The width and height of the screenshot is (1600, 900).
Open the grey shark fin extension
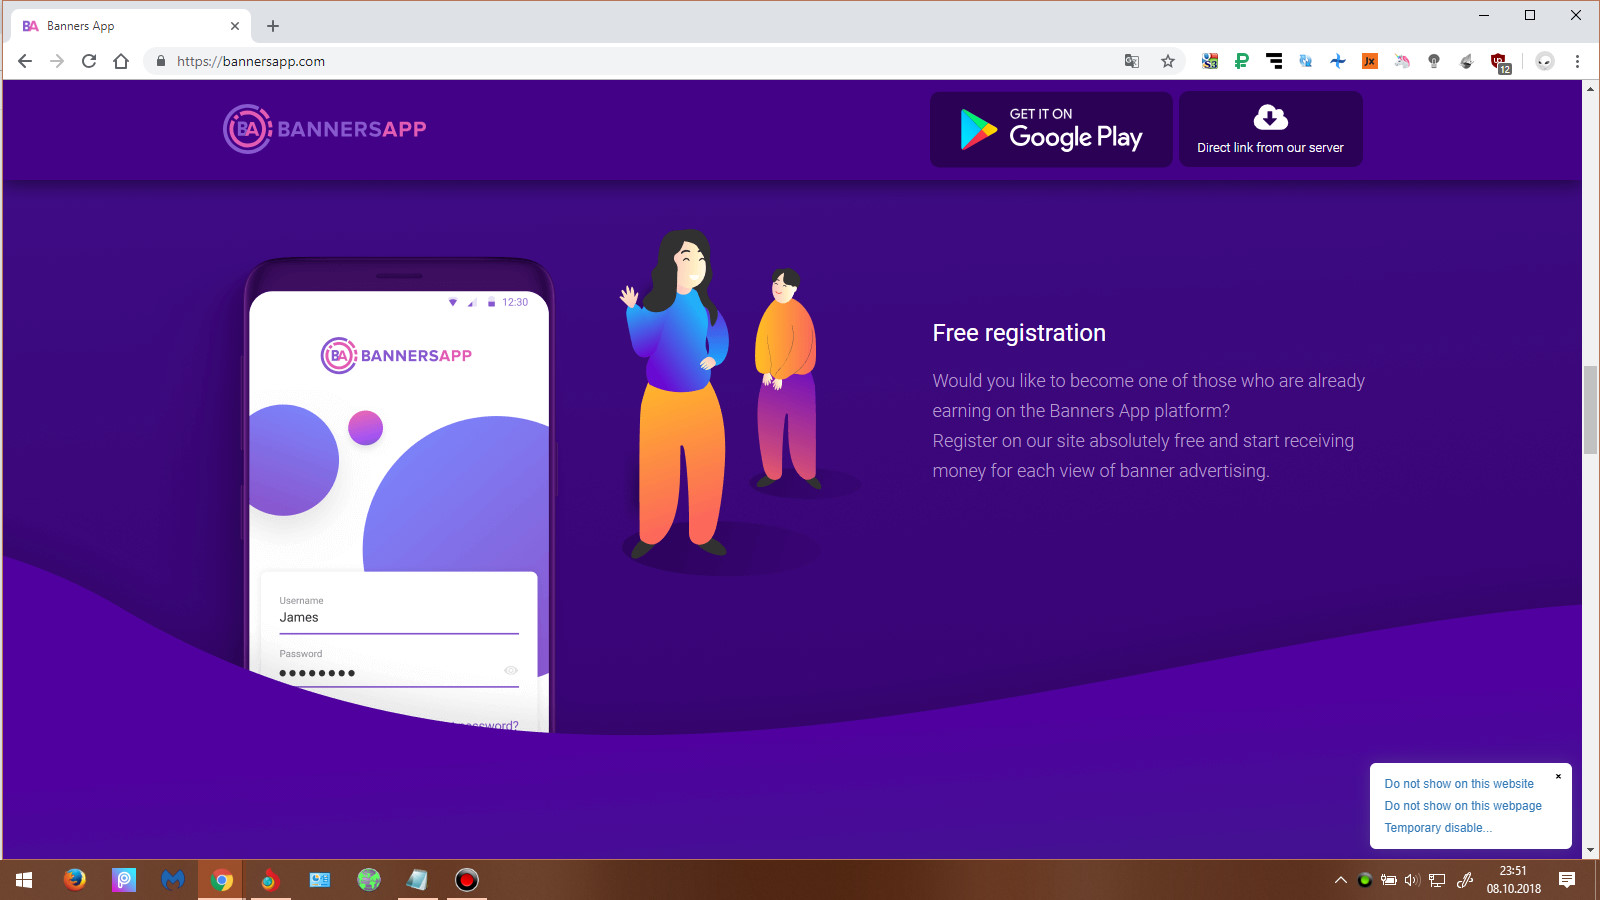pos(1466,61)
